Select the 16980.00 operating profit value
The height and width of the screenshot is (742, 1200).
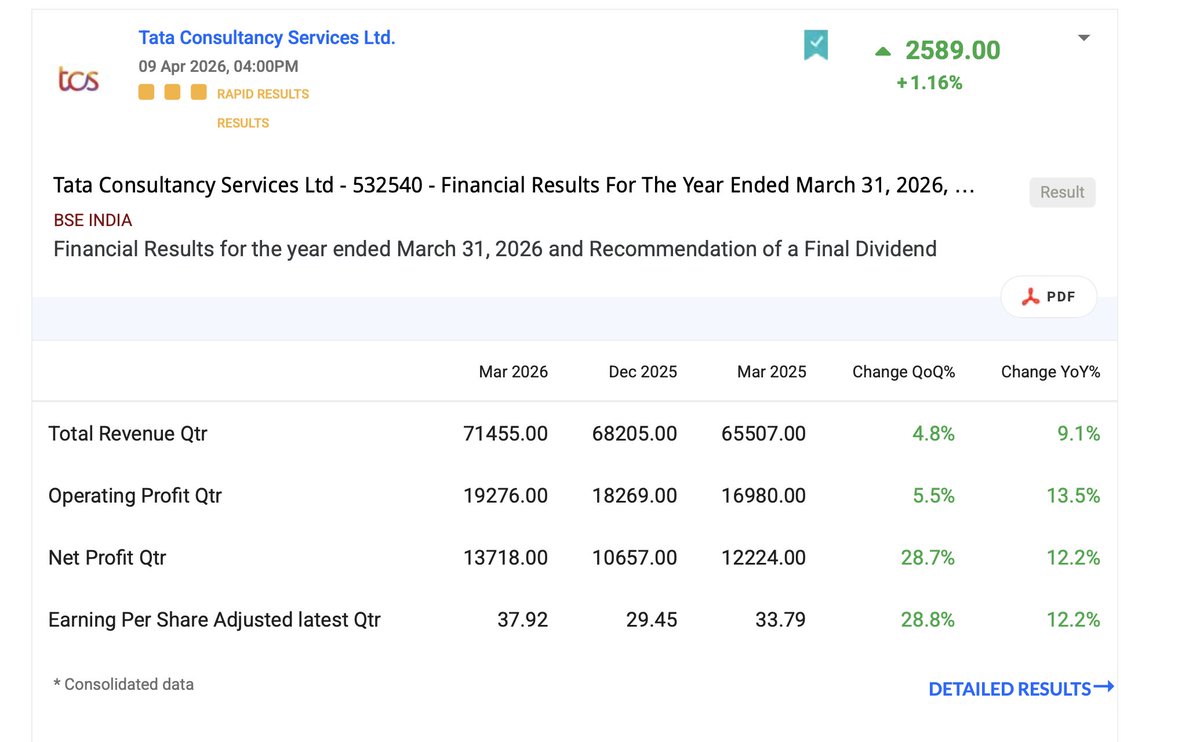pyautogui.click(x=764, y=496)
